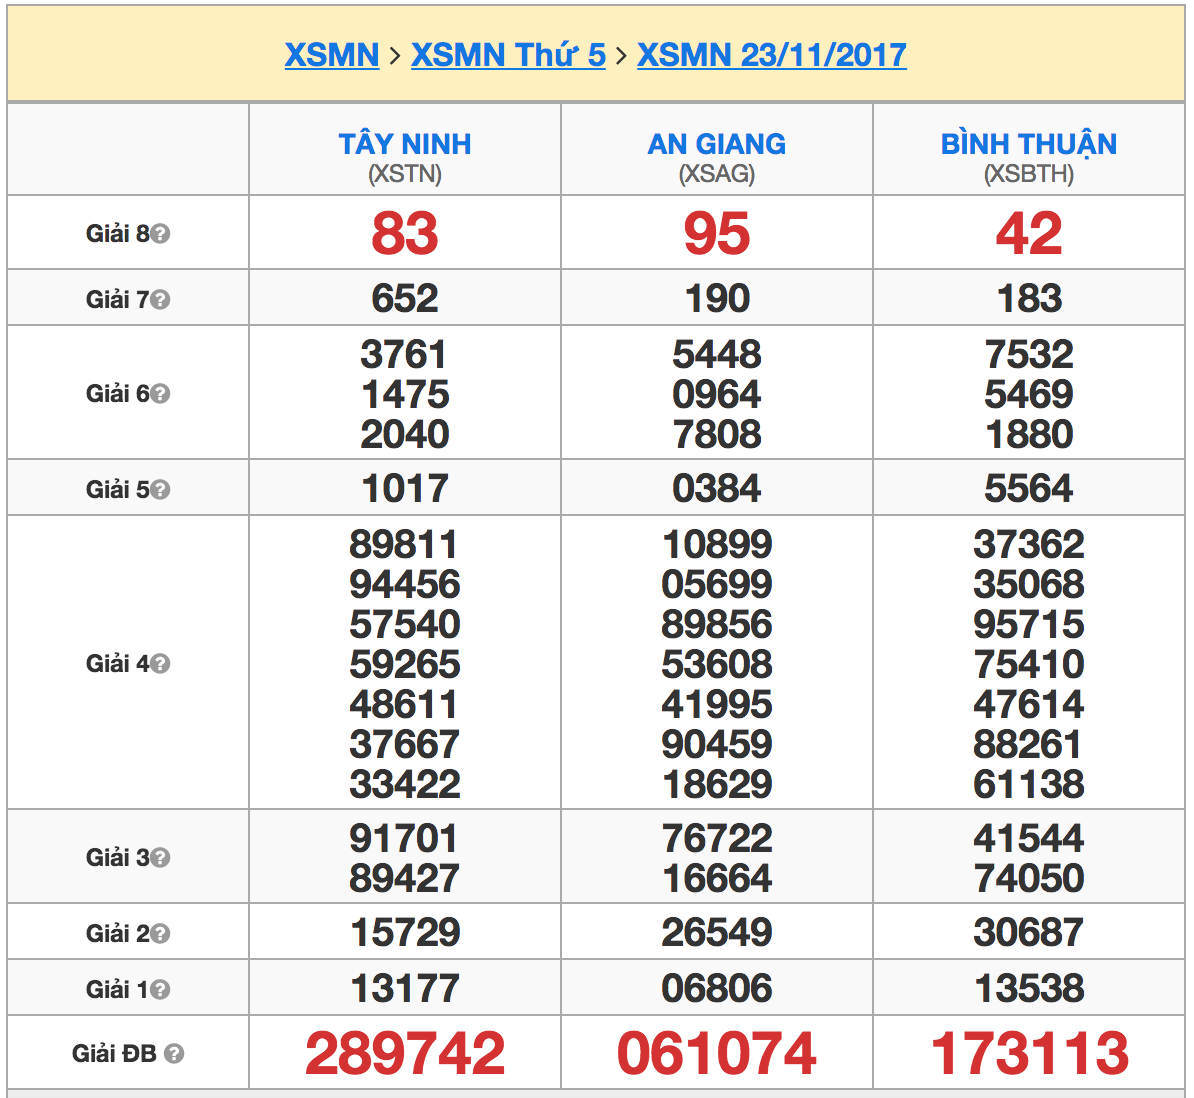Click the question mark next to Giải 7
Image resolution: width=1194 pixels, height=1098 pixels.
coord(160,300)
